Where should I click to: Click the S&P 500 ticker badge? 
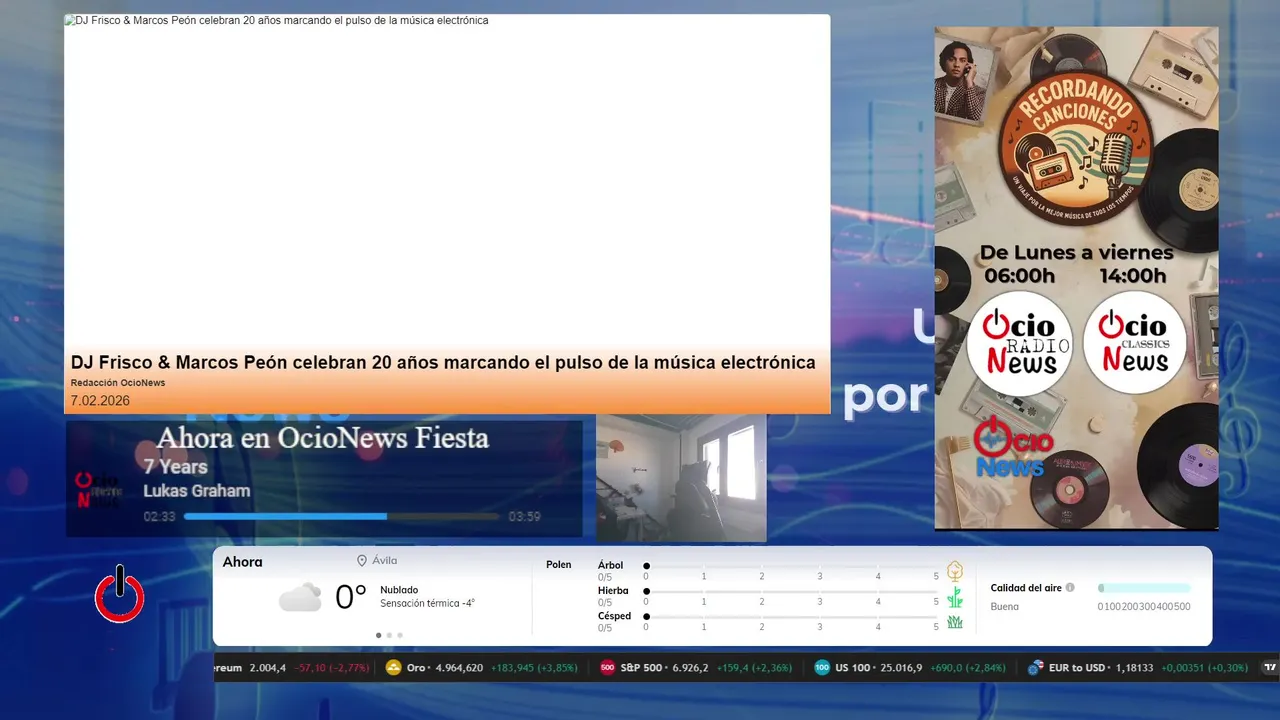tap(607, 668)
